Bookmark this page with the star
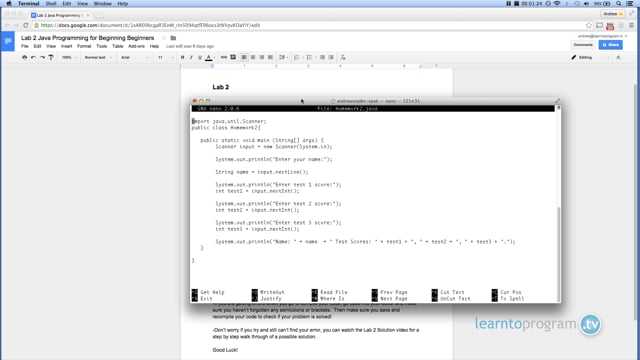 tap(589, 25)
